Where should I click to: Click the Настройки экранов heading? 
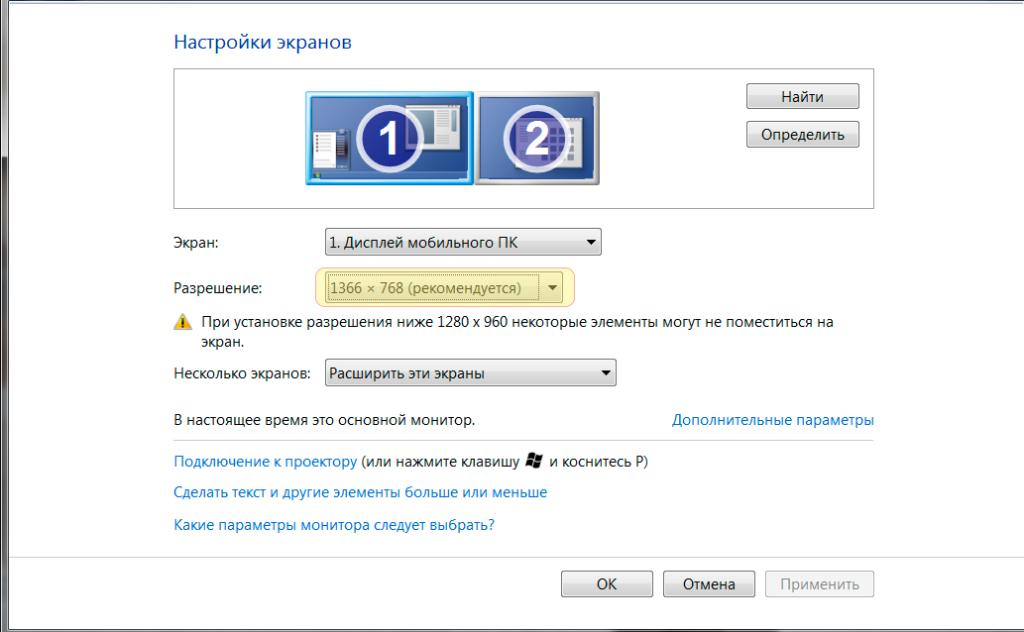(263, 42)
